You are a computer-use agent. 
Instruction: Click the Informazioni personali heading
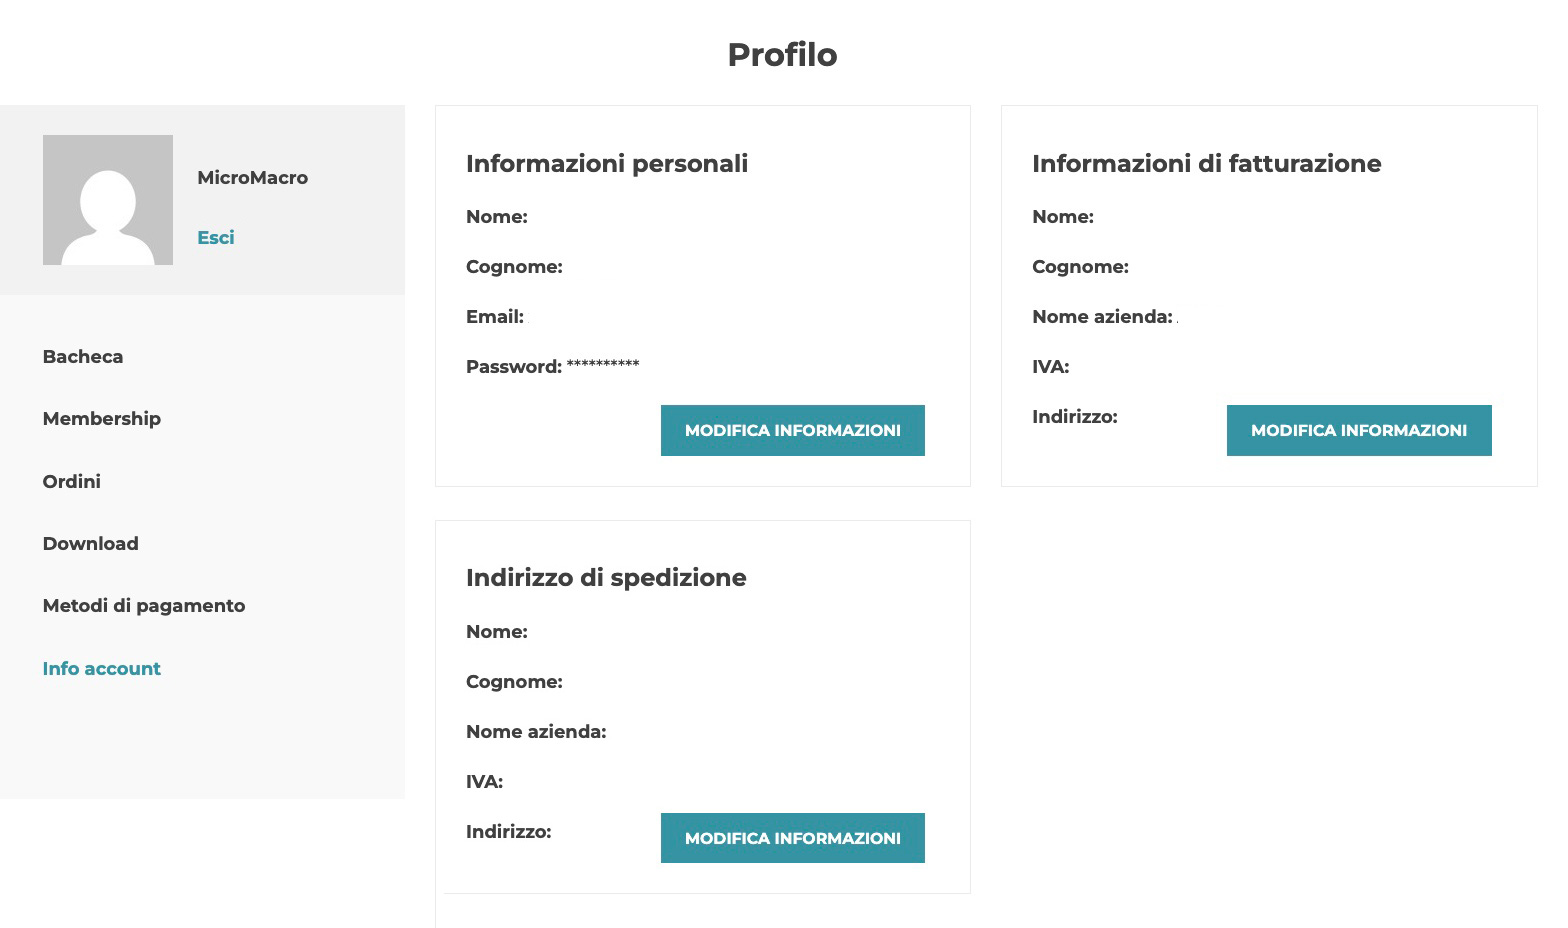(607, 164)
